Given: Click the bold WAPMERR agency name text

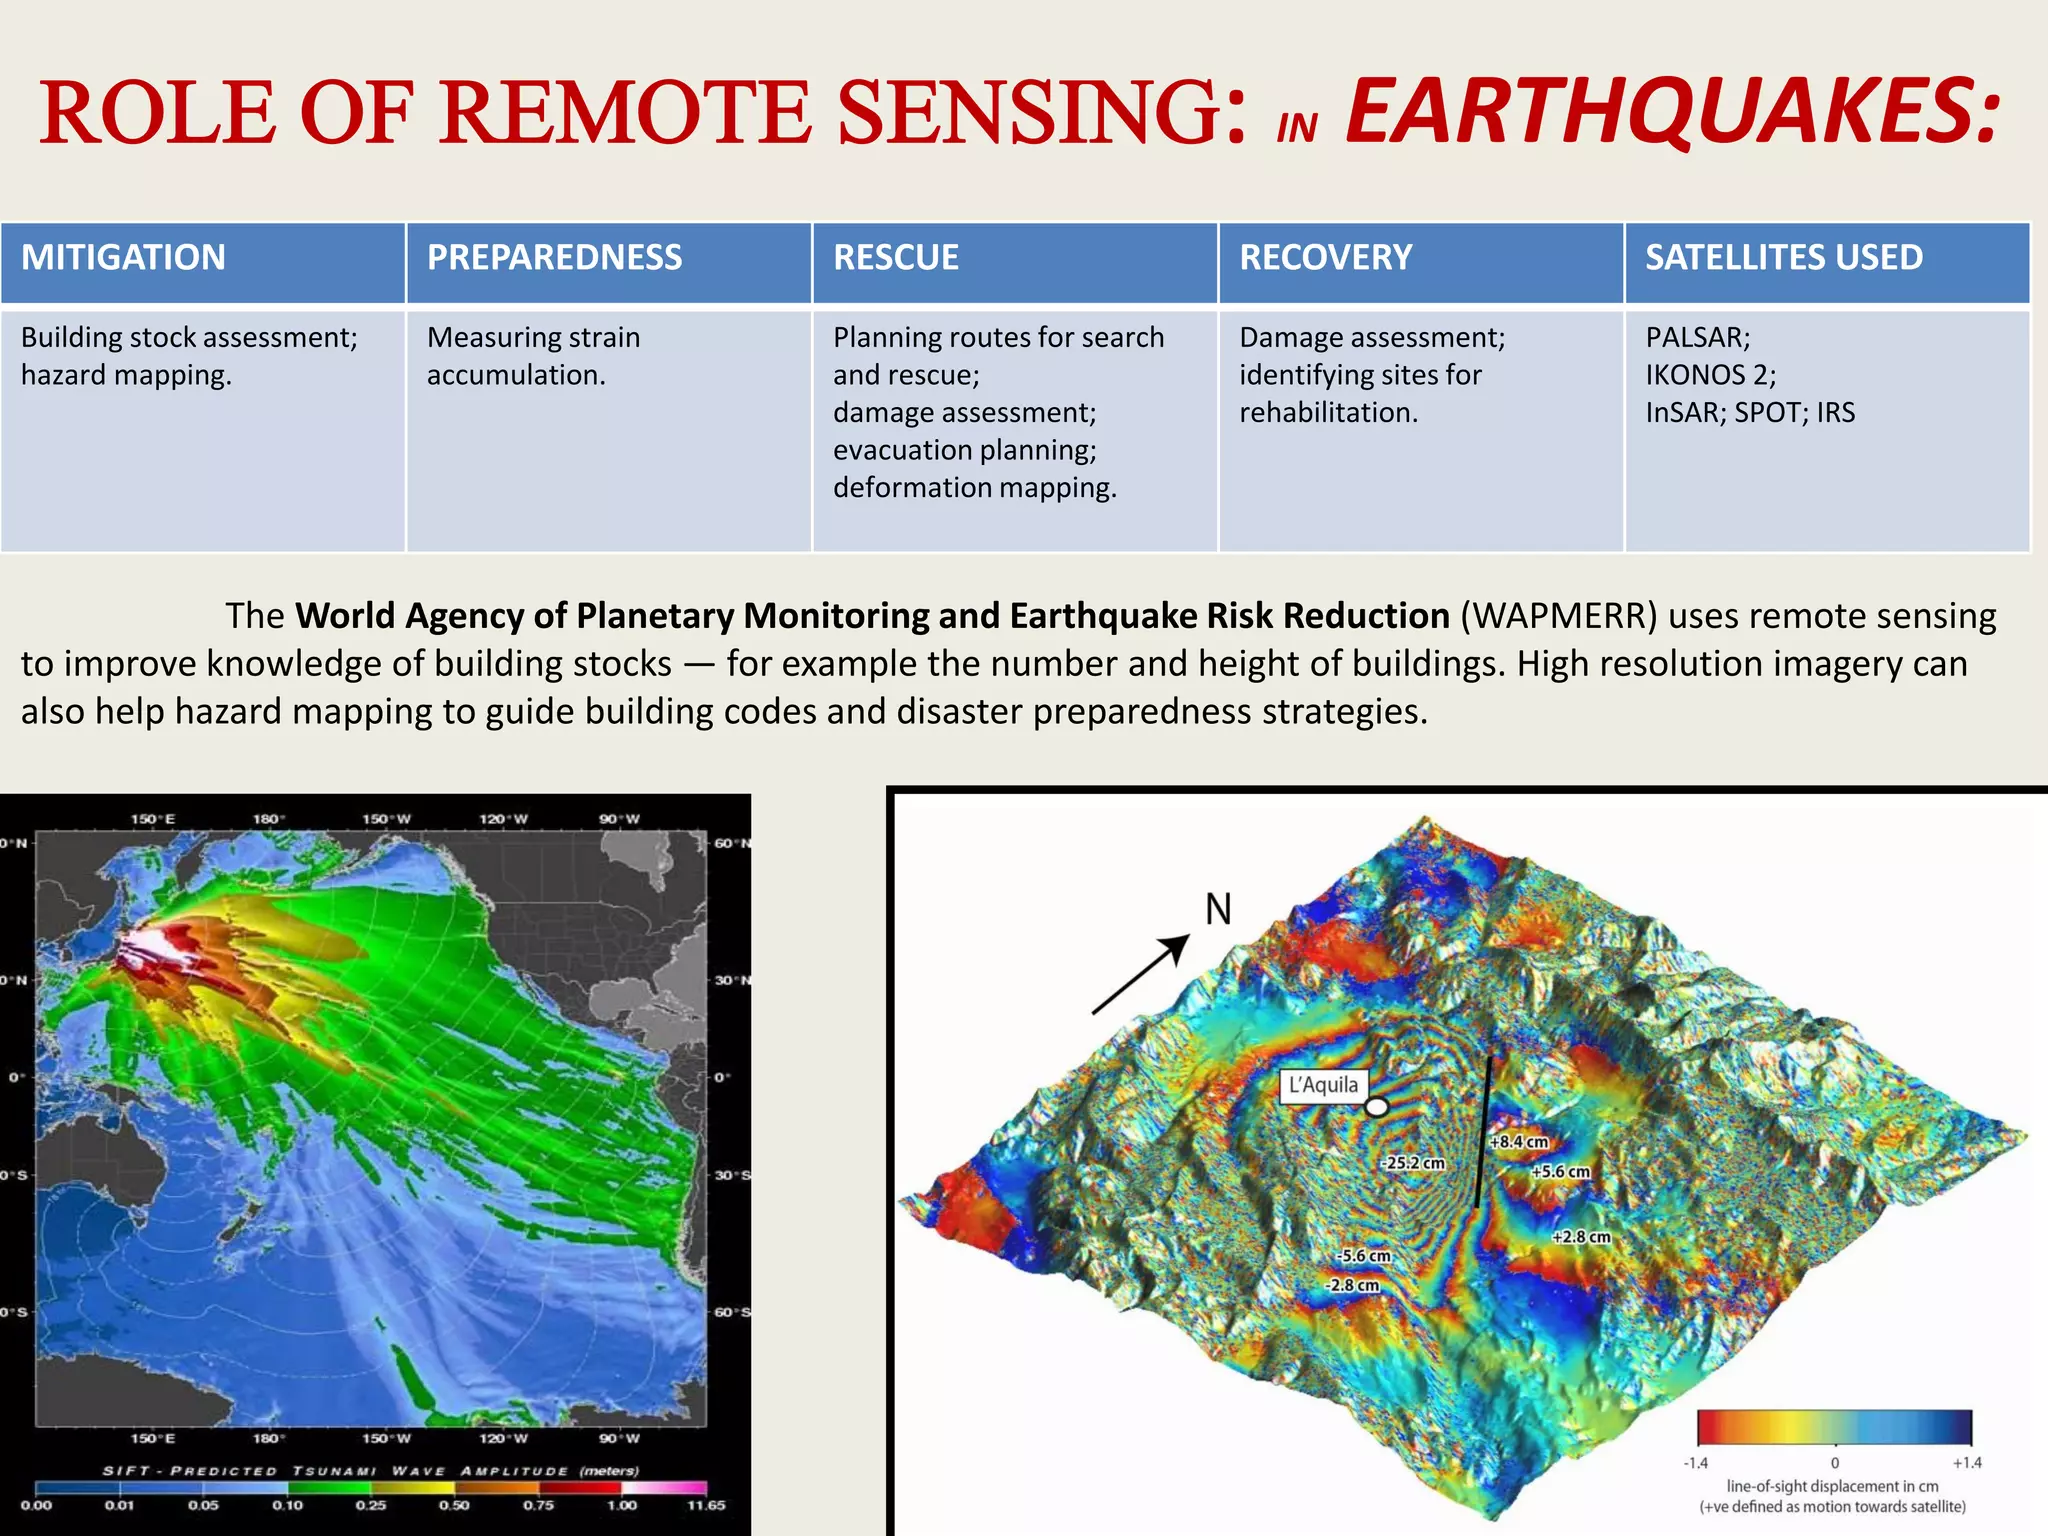Looking at the screenshot, I should pos(872,616).
